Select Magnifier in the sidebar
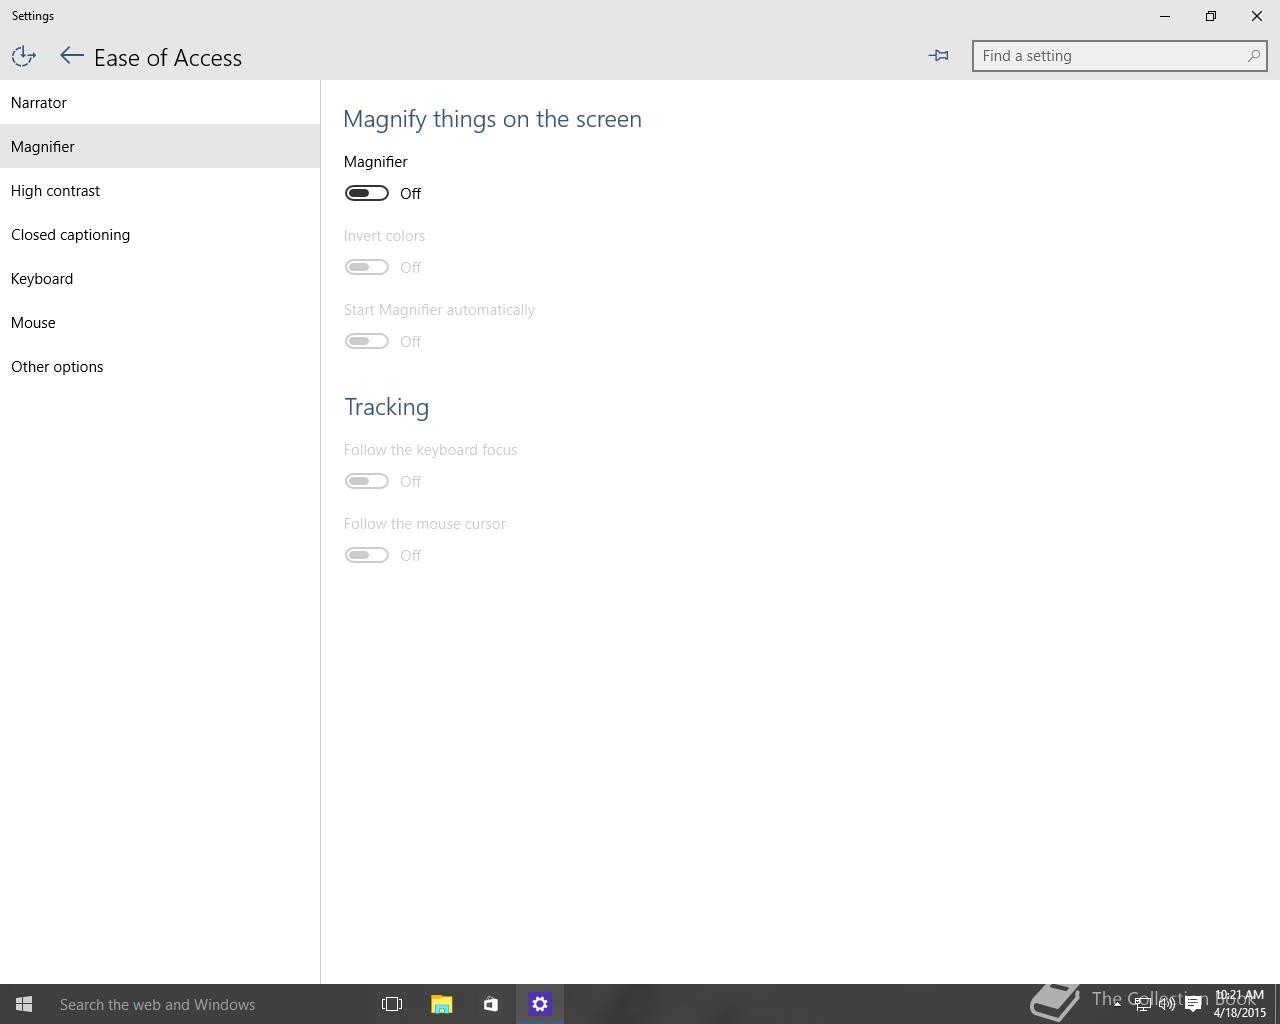This screenshot has height=1024, width=1280. click(160, 146)
